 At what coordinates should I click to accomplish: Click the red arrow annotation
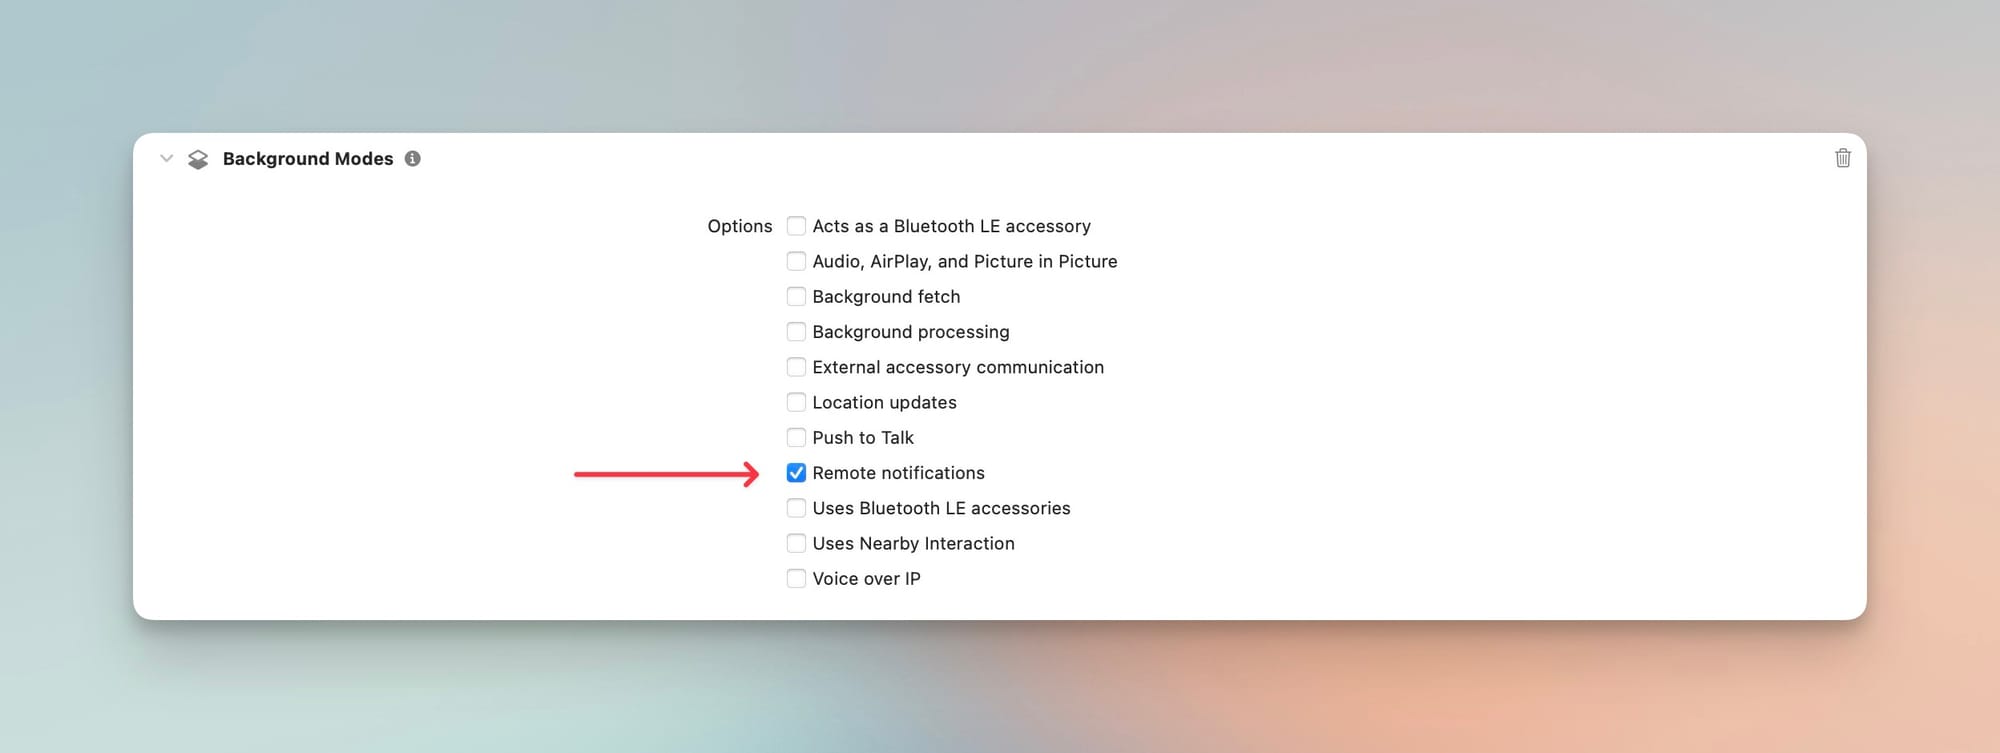(666, 474)
